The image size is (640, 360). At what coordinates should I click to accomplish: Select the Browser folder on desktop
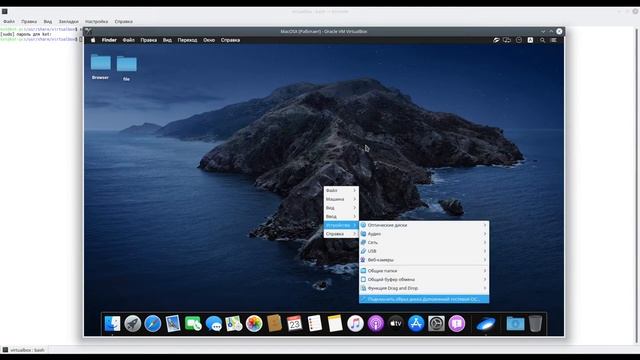pyautogui.click(x=100, y=67)
